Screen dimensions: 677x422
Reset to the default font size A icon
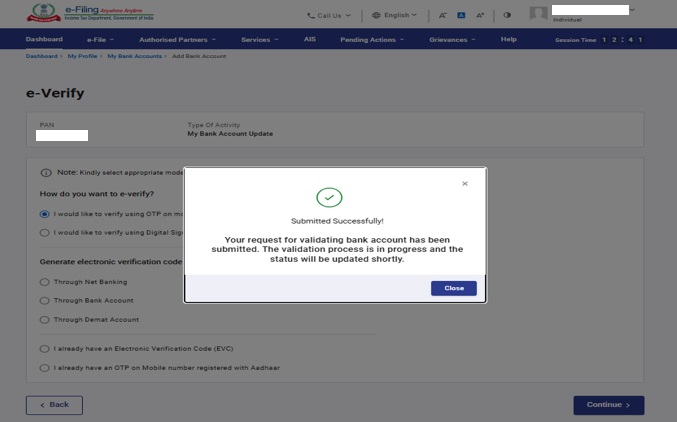460,15
